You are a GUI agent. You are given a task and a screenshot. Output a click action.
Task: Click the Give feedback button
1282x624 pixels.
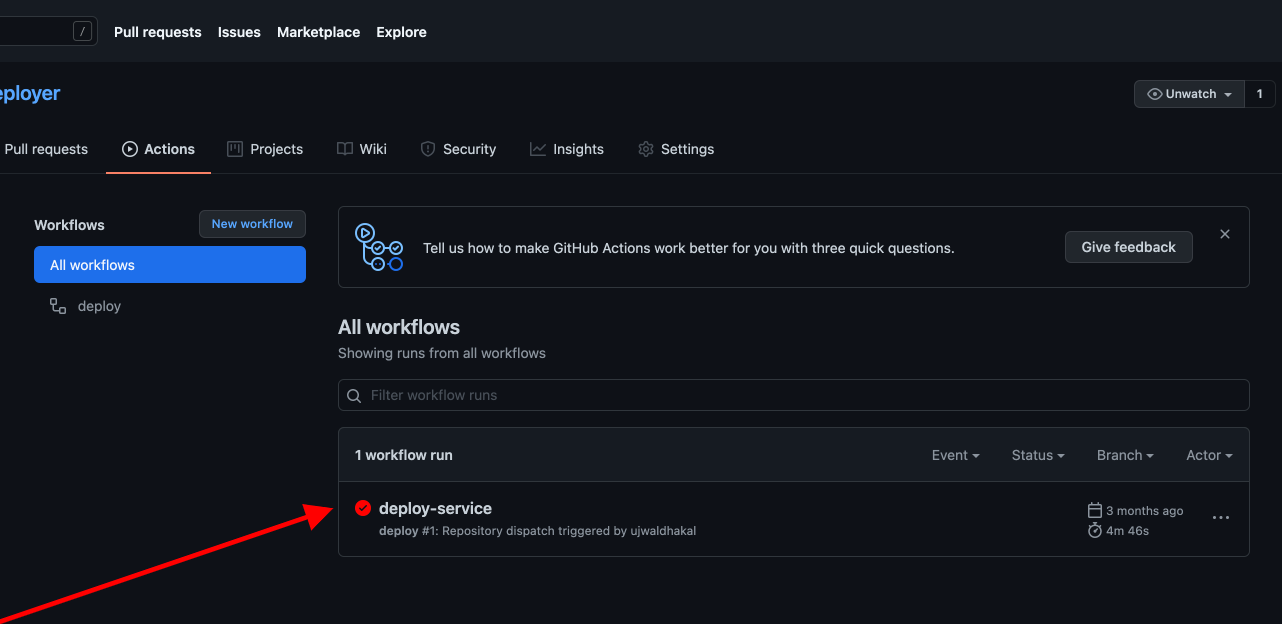coord(1128,247)
